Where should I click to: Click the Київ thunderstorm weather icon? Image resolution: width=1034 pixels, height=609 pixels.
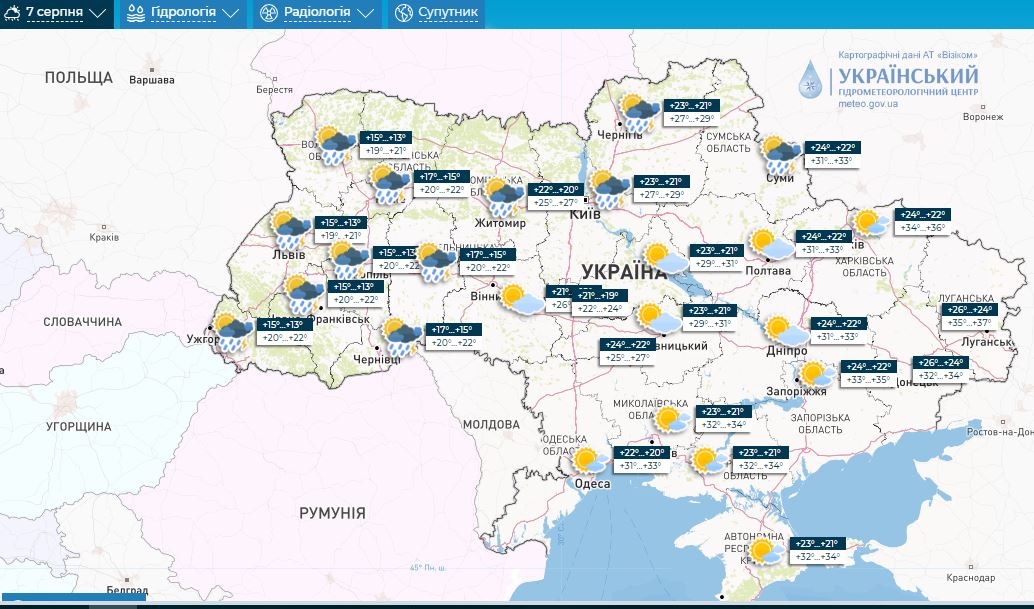610,188
